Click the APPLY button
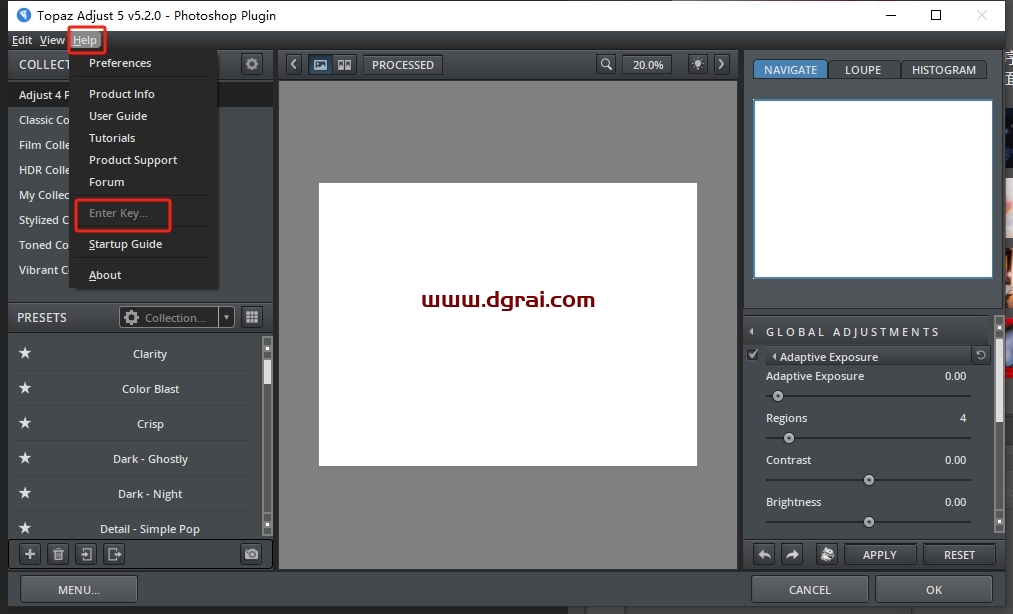This screenshot has height=614, width=1013. tap(879, 555)
